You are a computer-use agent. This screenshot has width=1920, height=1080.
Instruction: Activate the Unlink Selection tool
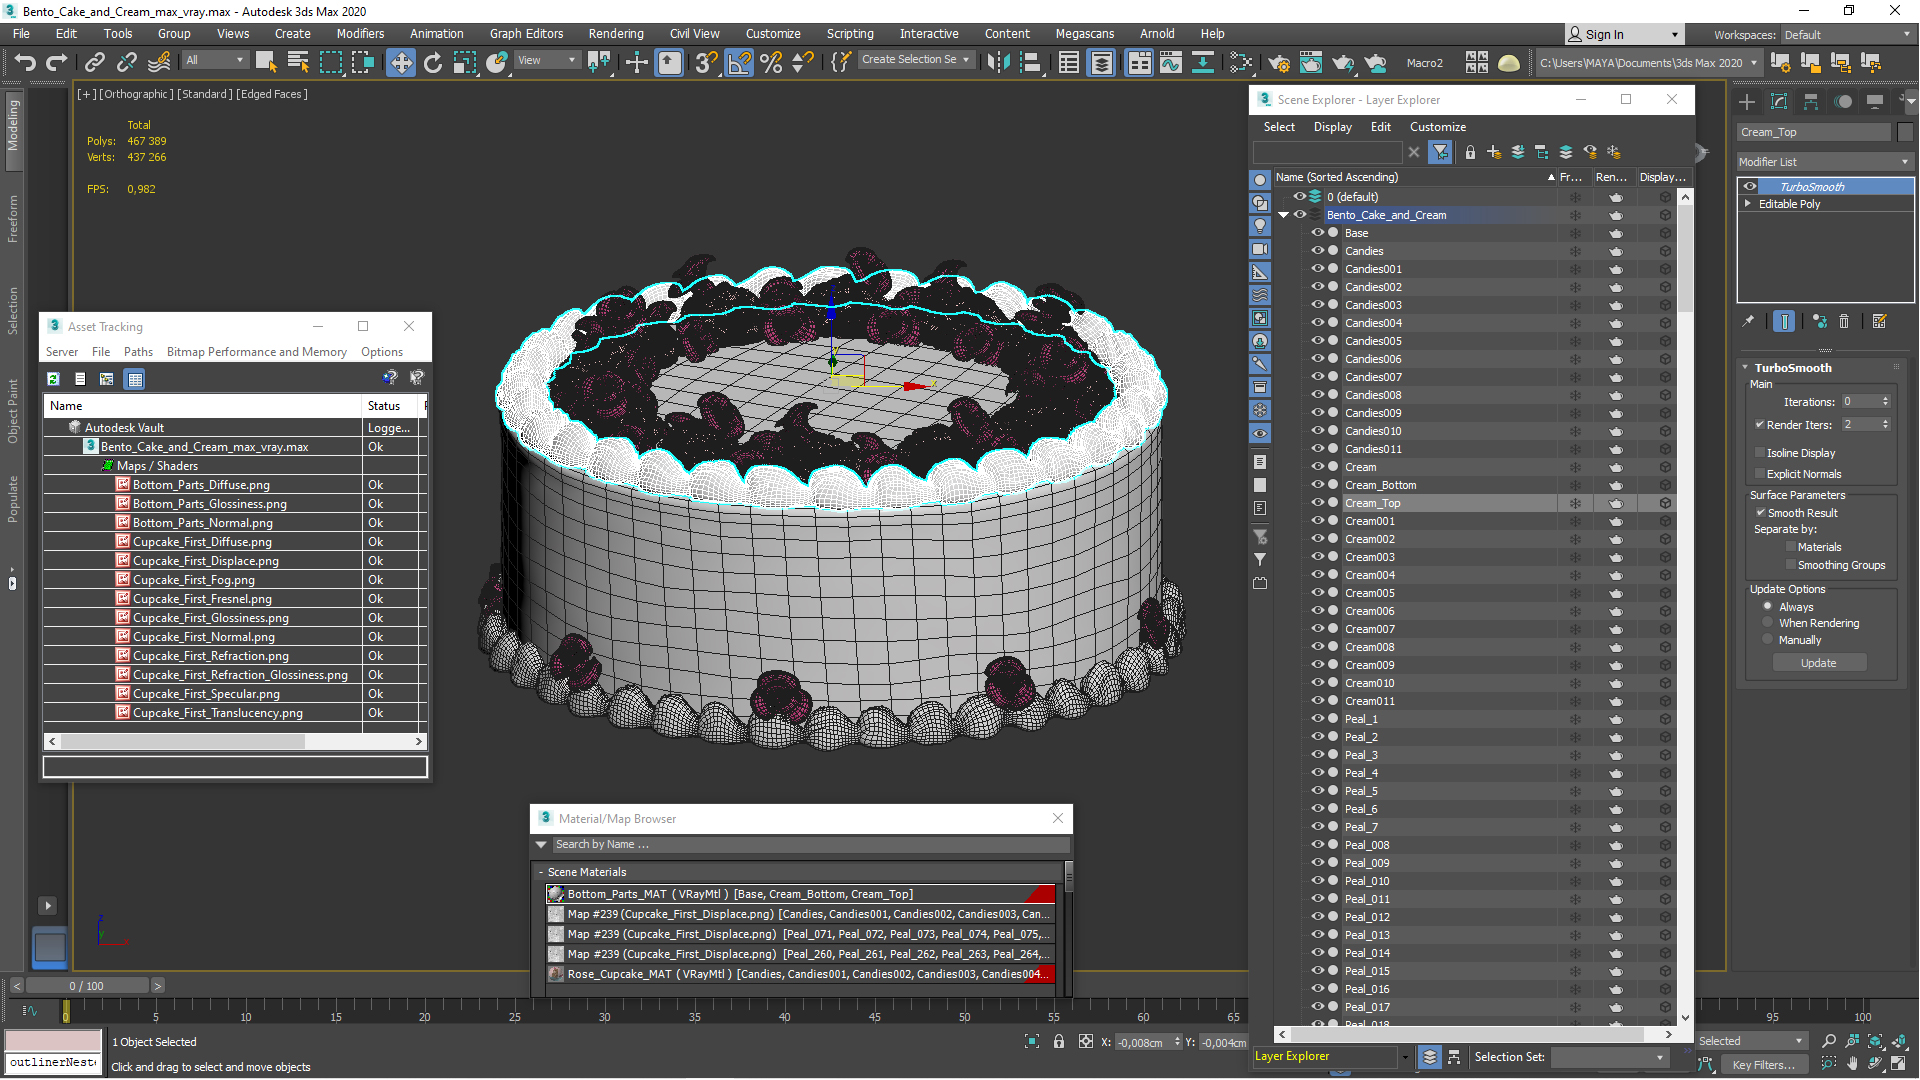(x=126, y=62)
